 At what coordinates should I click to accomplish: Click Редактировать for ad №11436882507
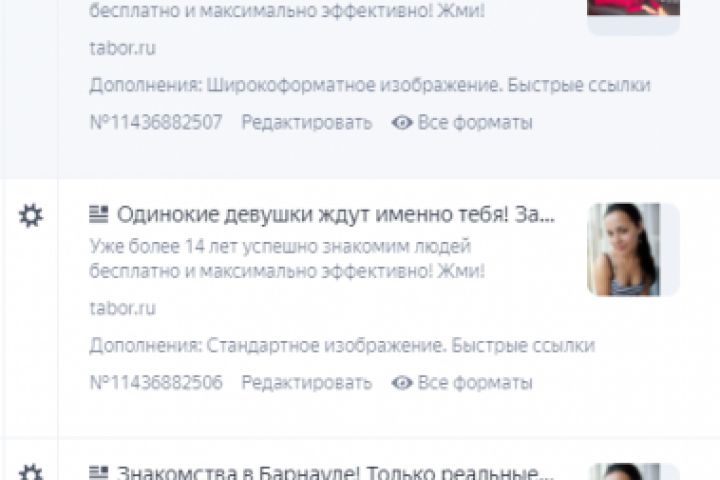(x=307, y=123)
